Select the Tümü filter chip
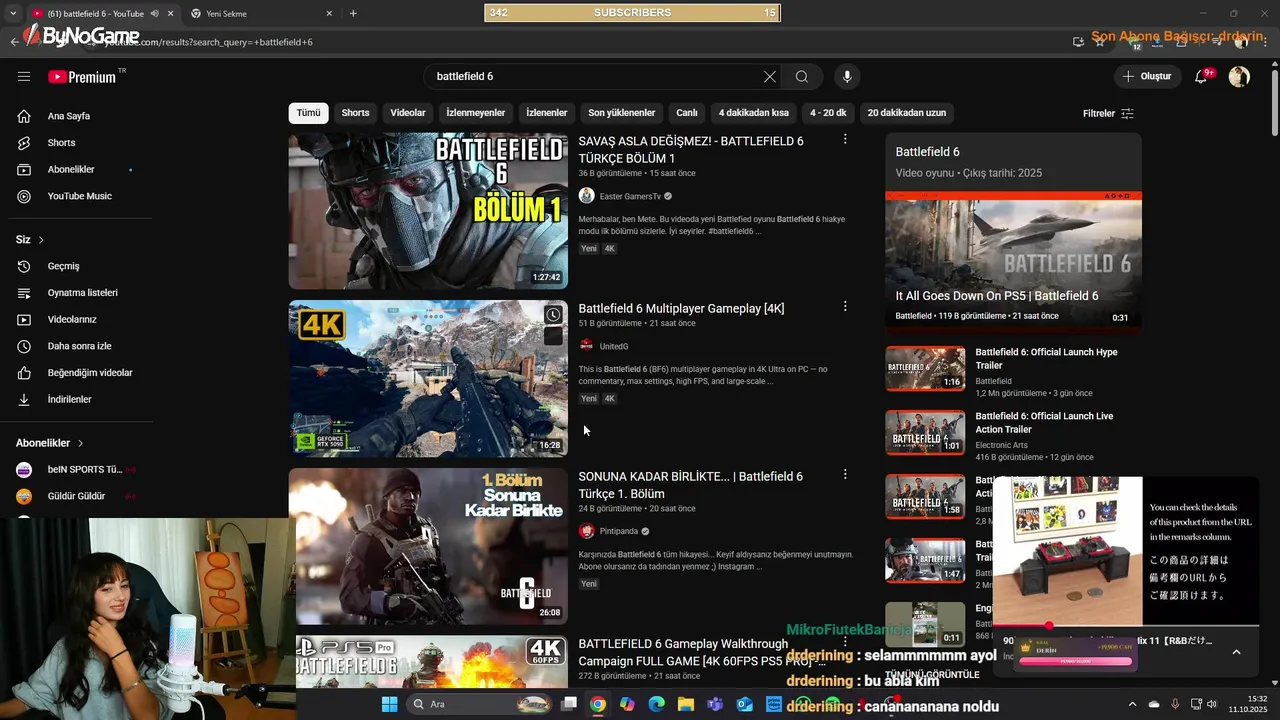This screenshot has height=720, width=1280. pos(308,113)
